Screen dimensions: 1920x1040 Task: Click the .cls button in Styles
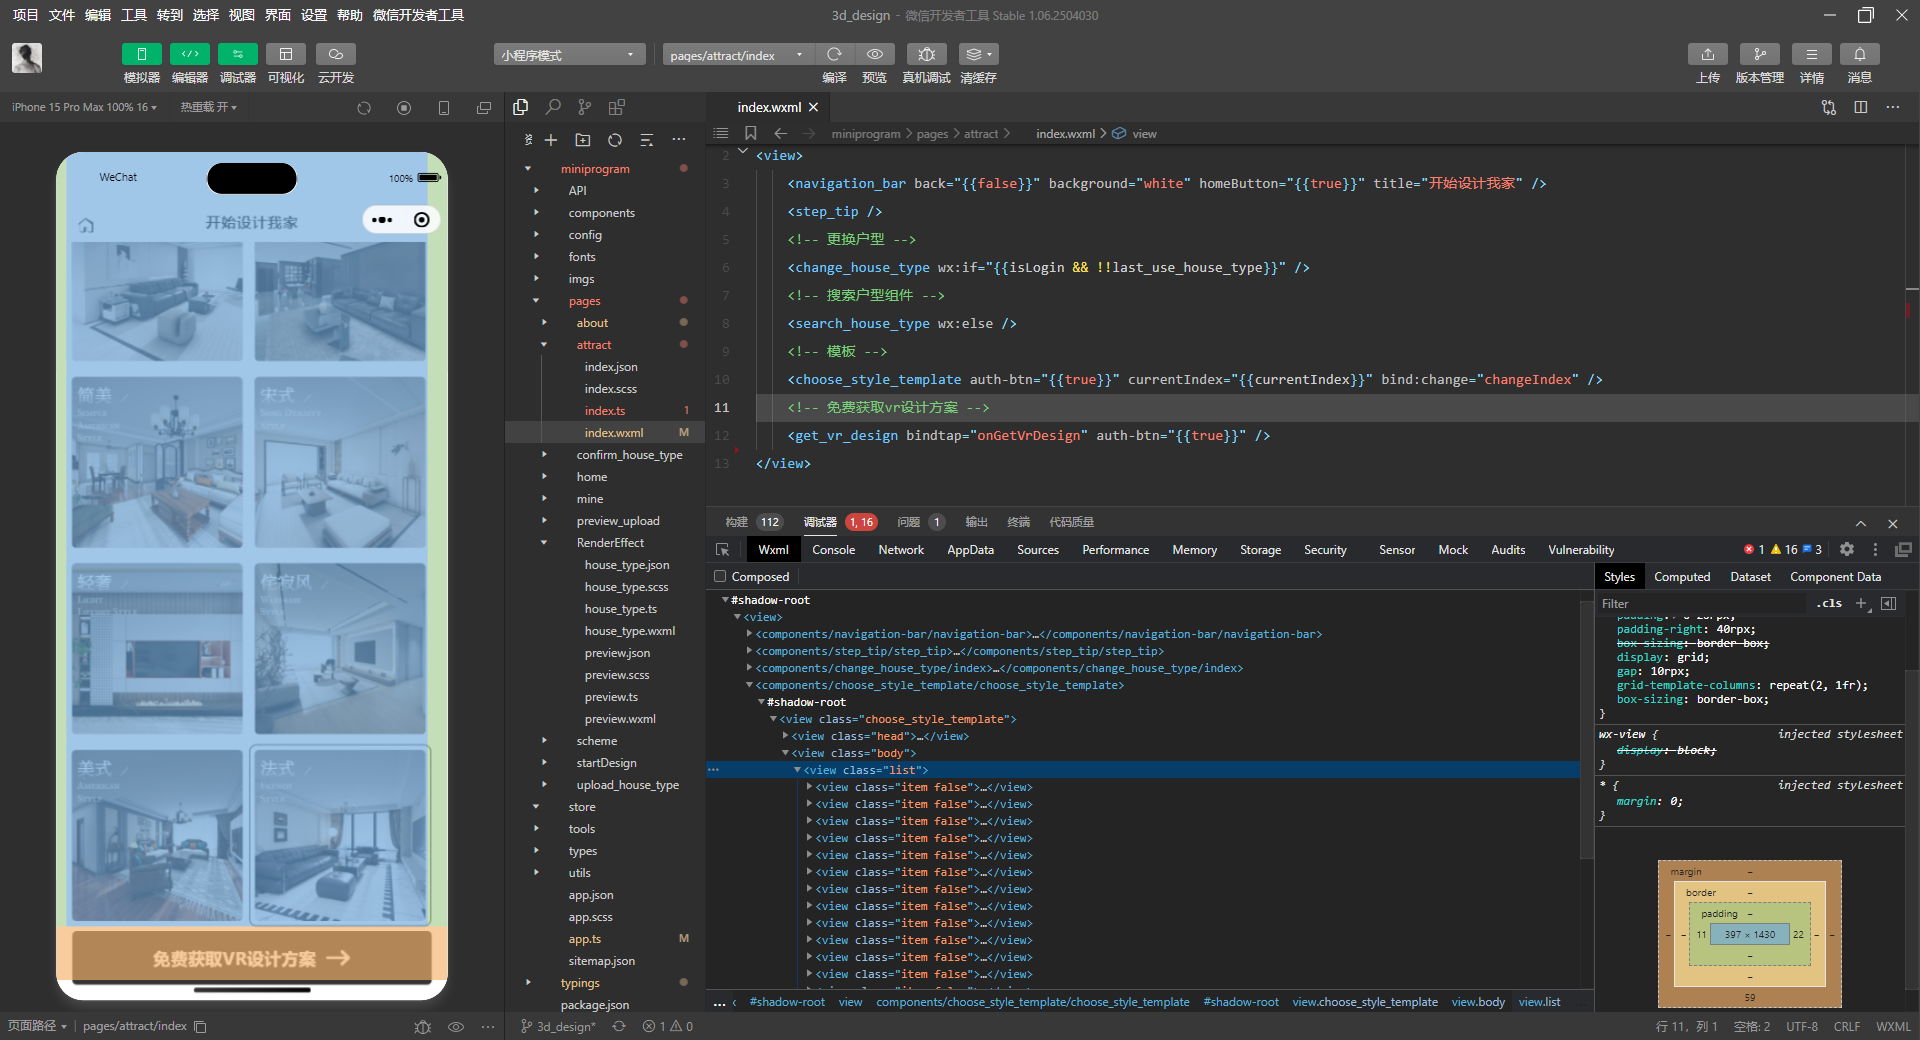pyautogui.click(x=1829, y=603)
